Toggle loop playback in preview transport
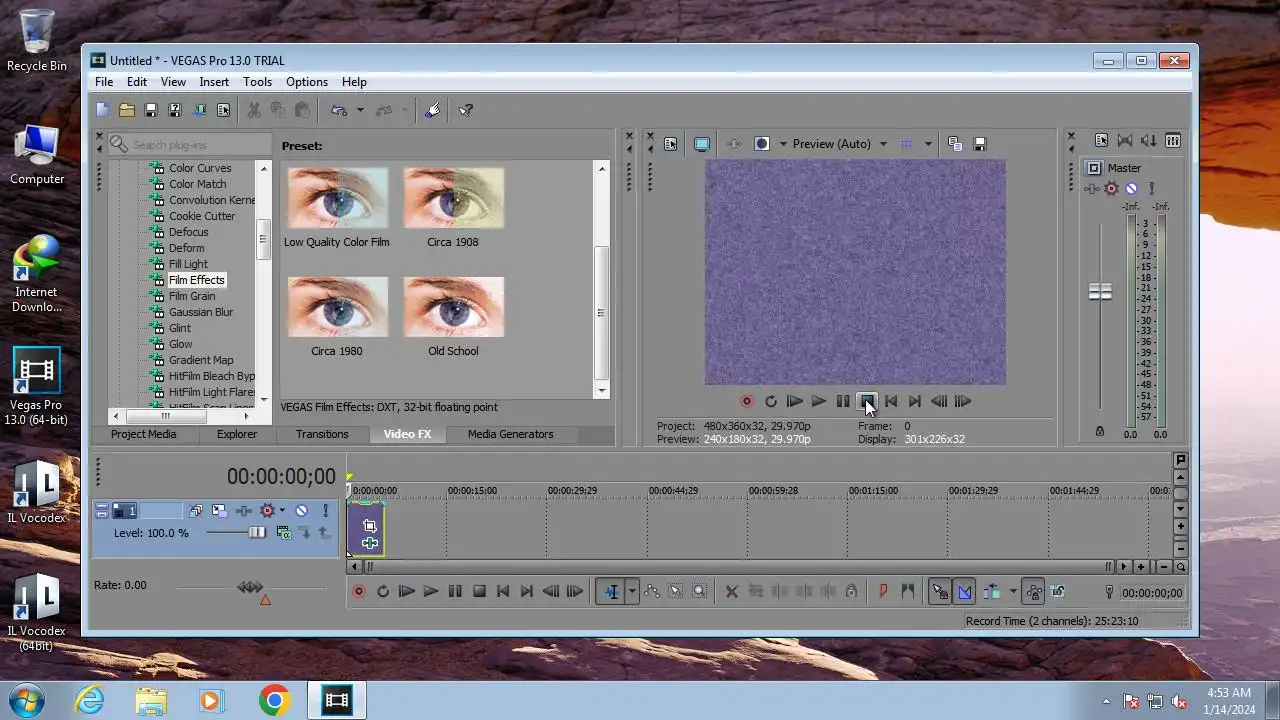The height and width of the screenshot is (720, 1280). [771, 401]
